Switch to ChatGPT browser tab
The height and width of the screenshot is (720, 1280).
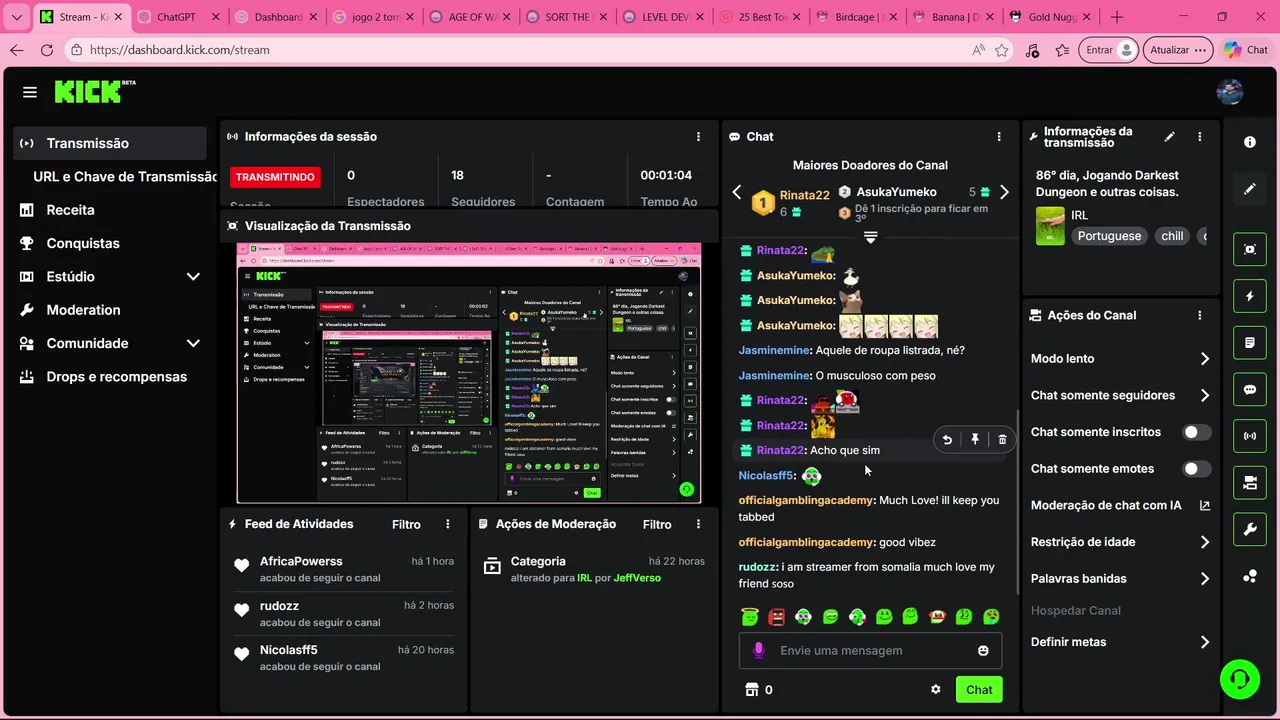176,17
